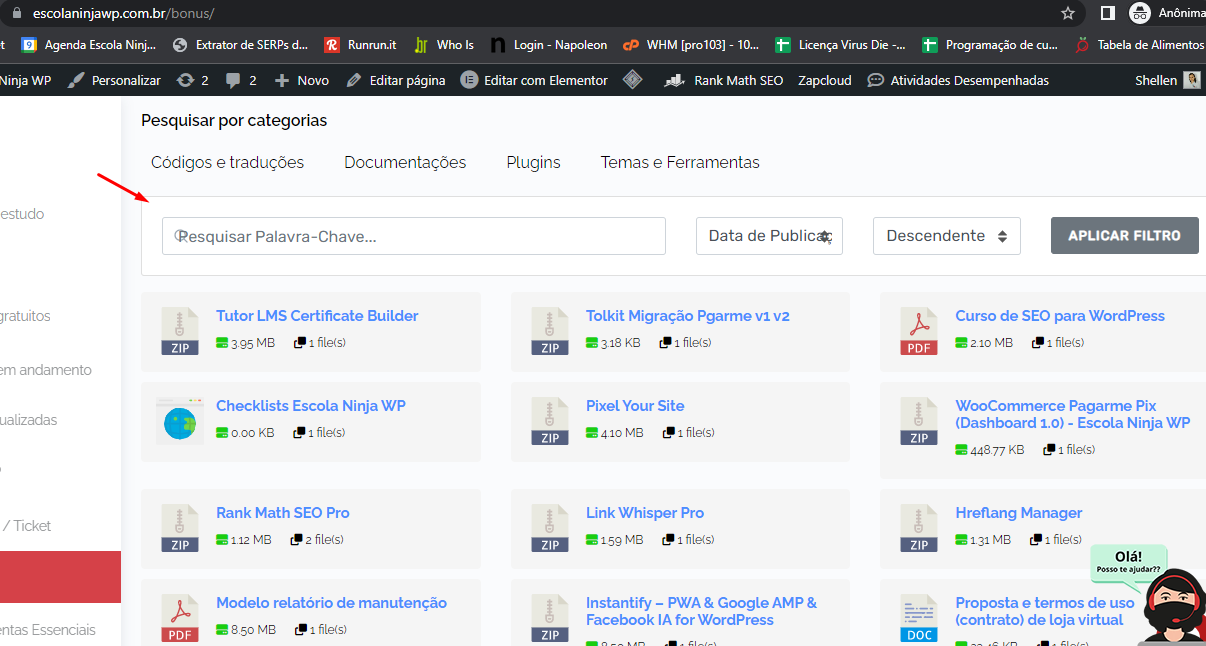Open Proposta e termos de uso (contrato)
Screen dimensions: 1206x646
point(1045,611)
